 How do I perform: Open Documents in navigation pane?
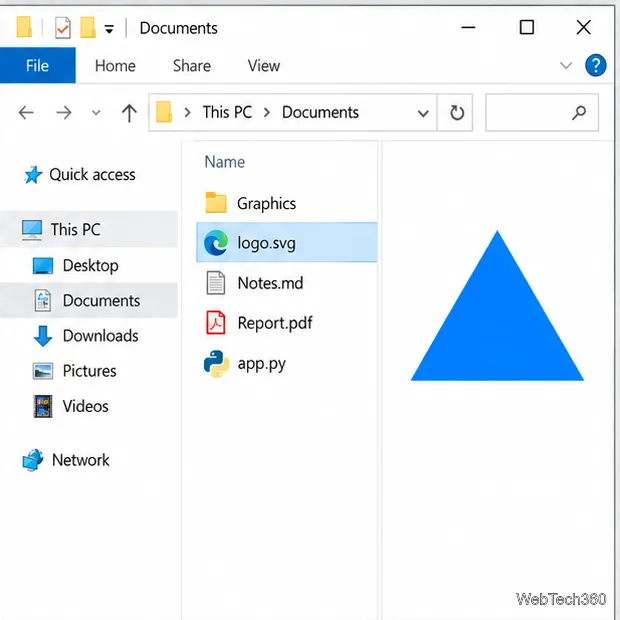click(x=89, y=301)
